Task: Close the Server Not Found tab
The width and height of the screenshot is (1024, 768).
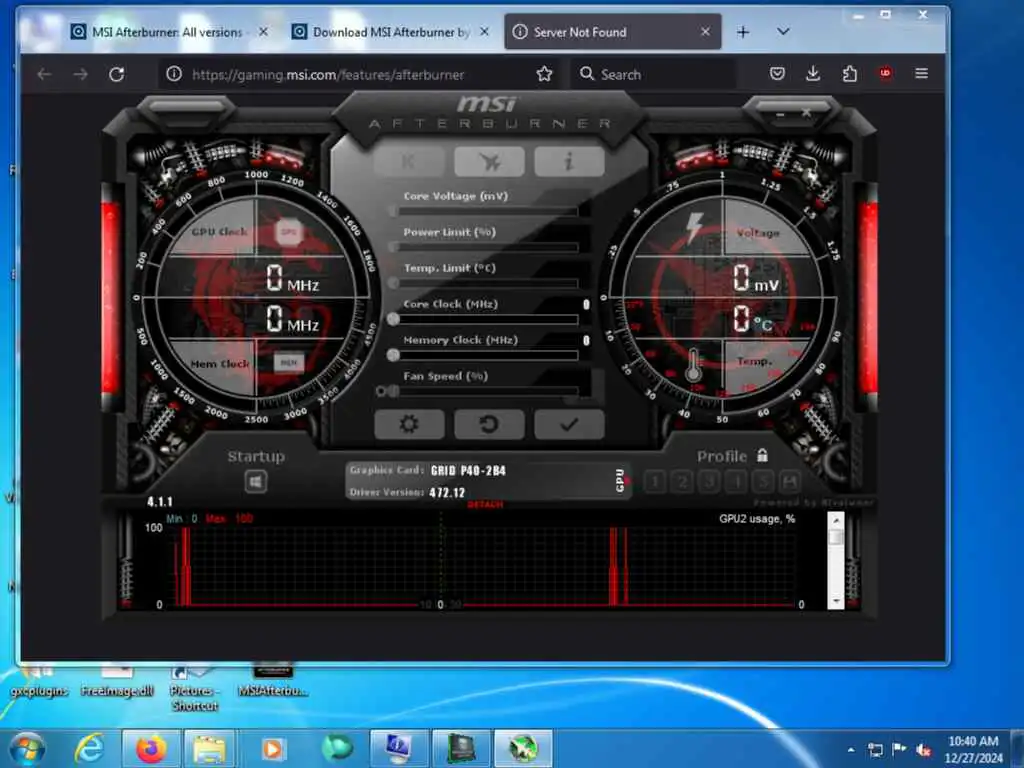Action: click(x=705, y=31)
